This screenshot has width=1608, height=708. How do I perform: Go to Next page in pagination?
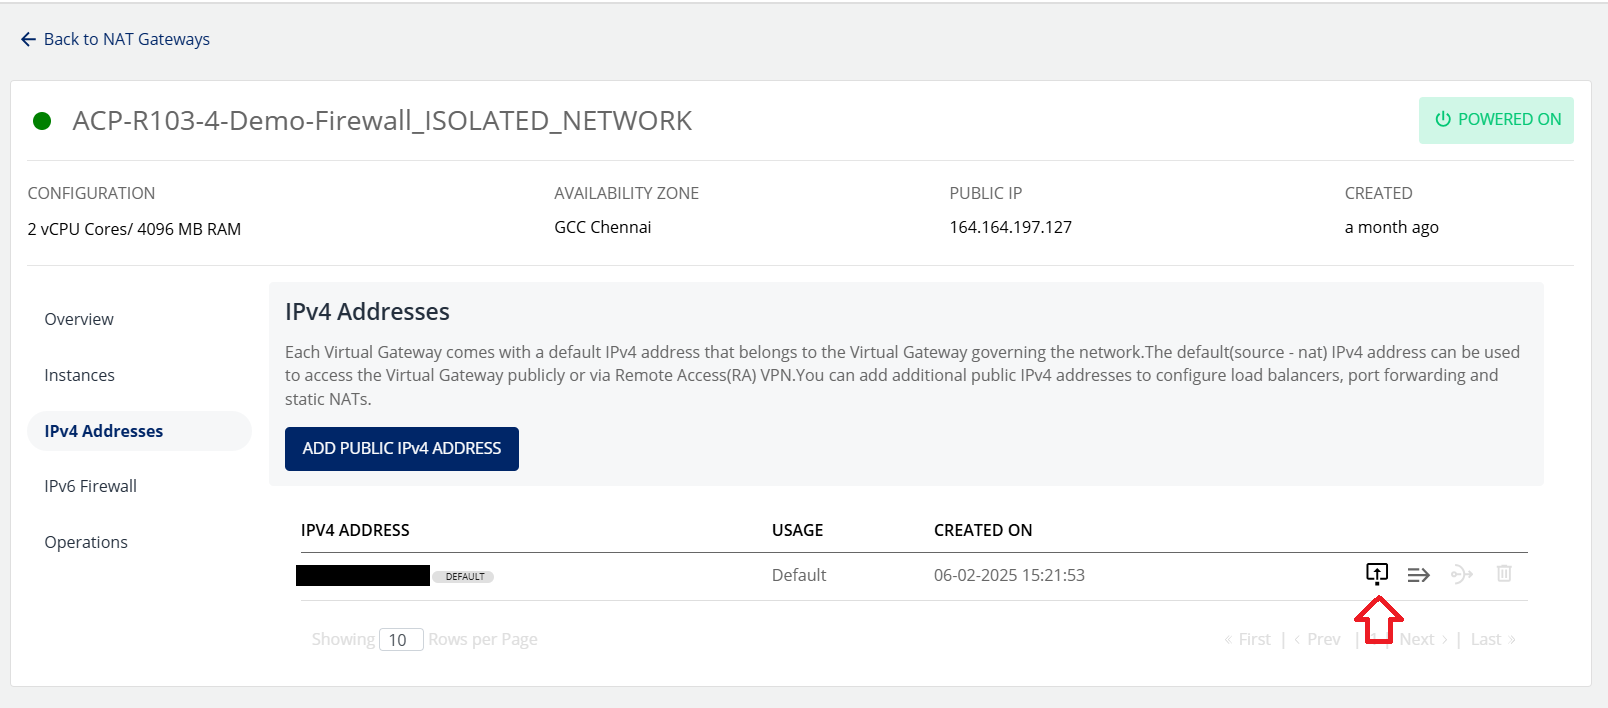click(1424, 639)
